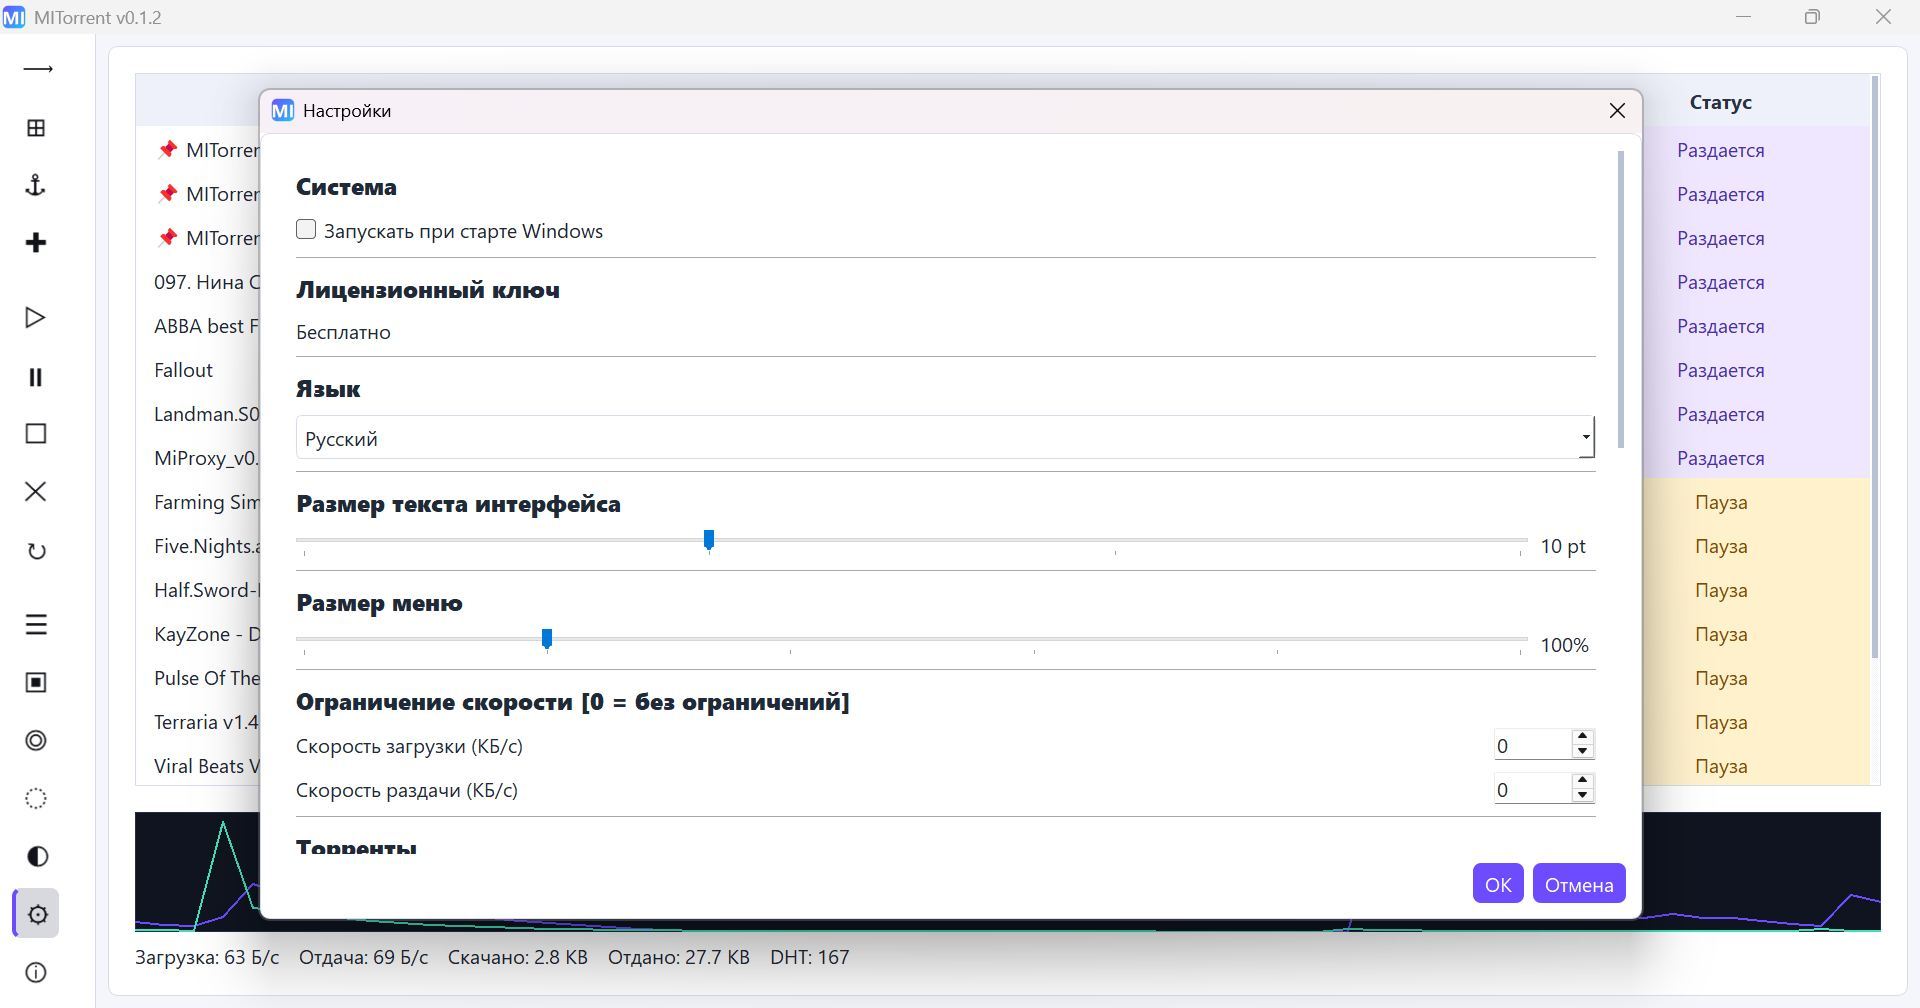Click the square stop icon in sidebar
The height and width of the screenshot is (1008, 1920).
tap(36, 434)
